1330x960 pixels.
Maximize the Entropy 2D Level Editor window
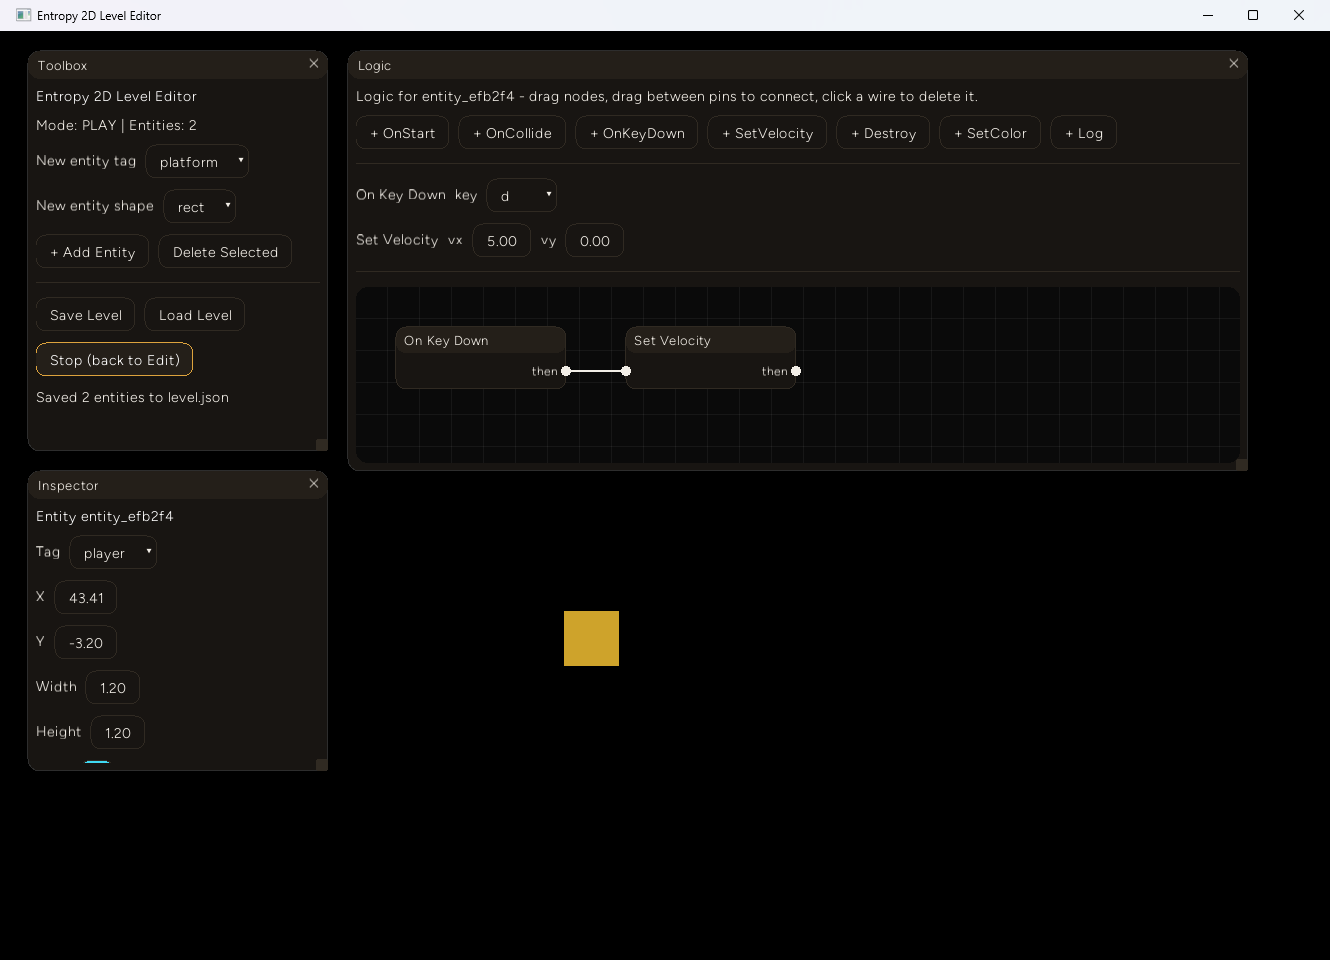tap(1253, 15)
